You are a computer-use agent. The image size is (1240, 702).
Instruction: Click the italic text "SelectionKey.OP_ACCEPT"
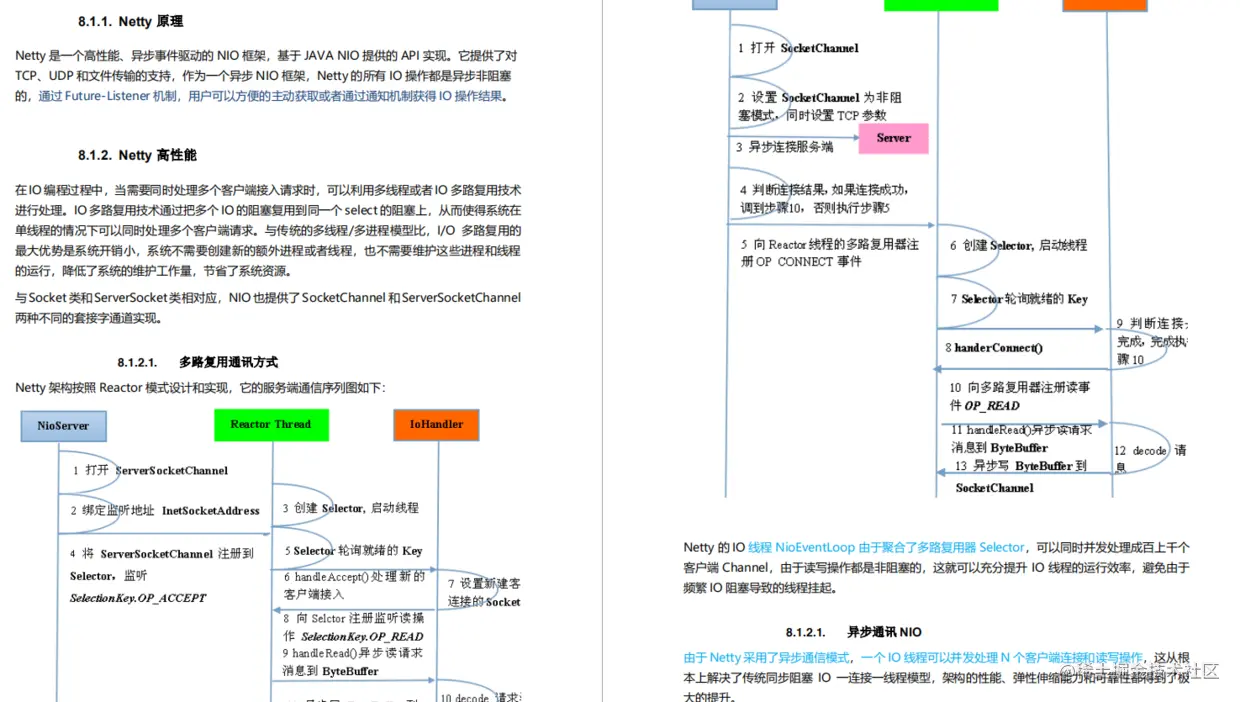tap(138, 598)
